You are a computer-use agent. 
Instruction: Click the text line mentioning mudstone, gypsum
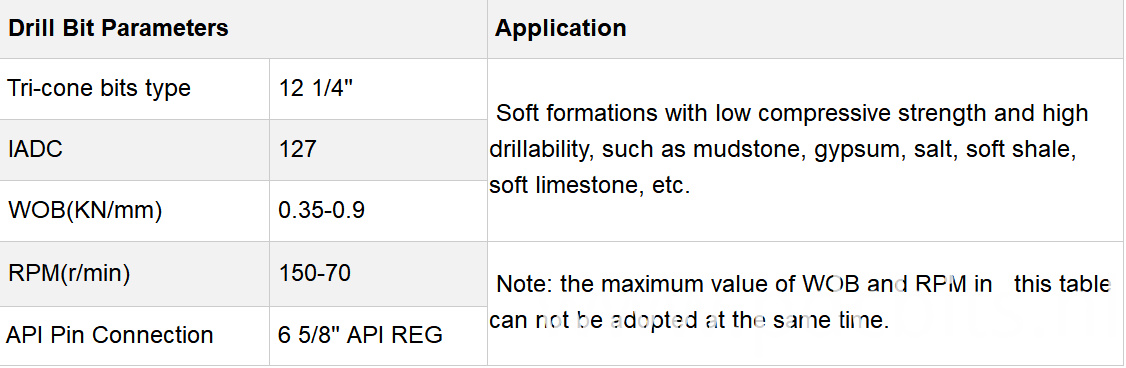tap(783, 150)
